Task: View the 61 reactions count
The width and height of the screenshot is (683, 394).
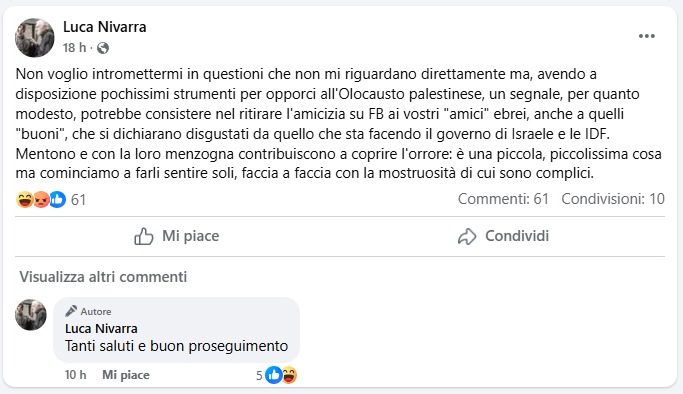Action: [78, 200]
